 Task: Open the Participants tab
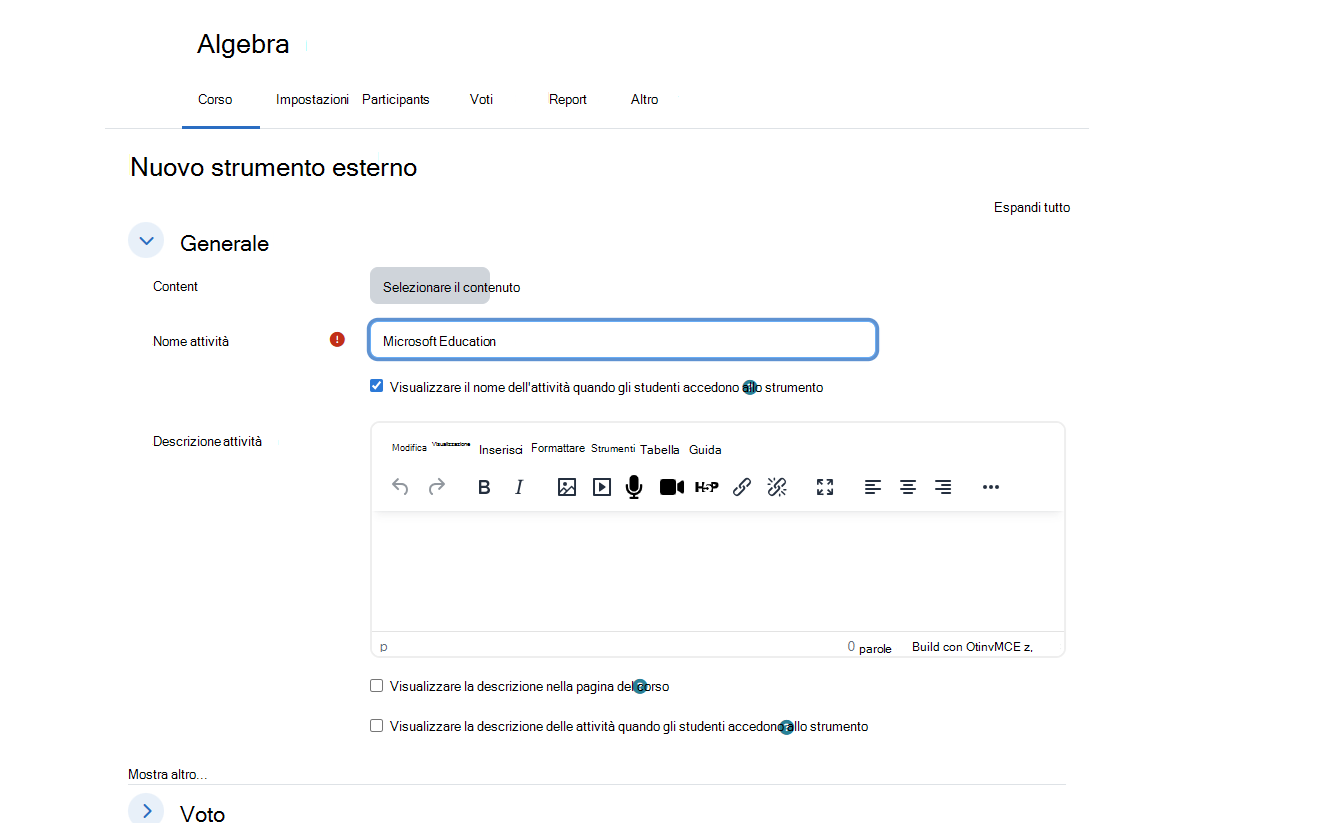[396, 100]
